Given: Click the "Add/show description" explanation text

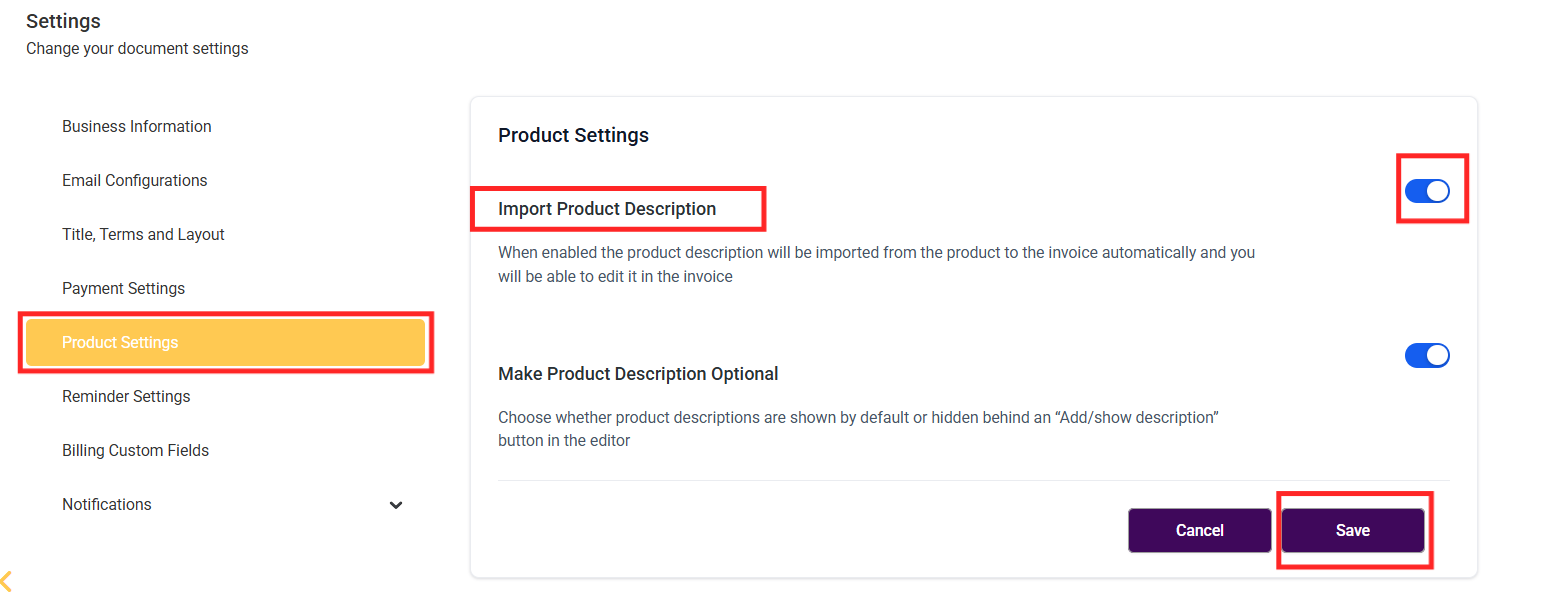Looking at the screenshot, I should click(857, 429).
